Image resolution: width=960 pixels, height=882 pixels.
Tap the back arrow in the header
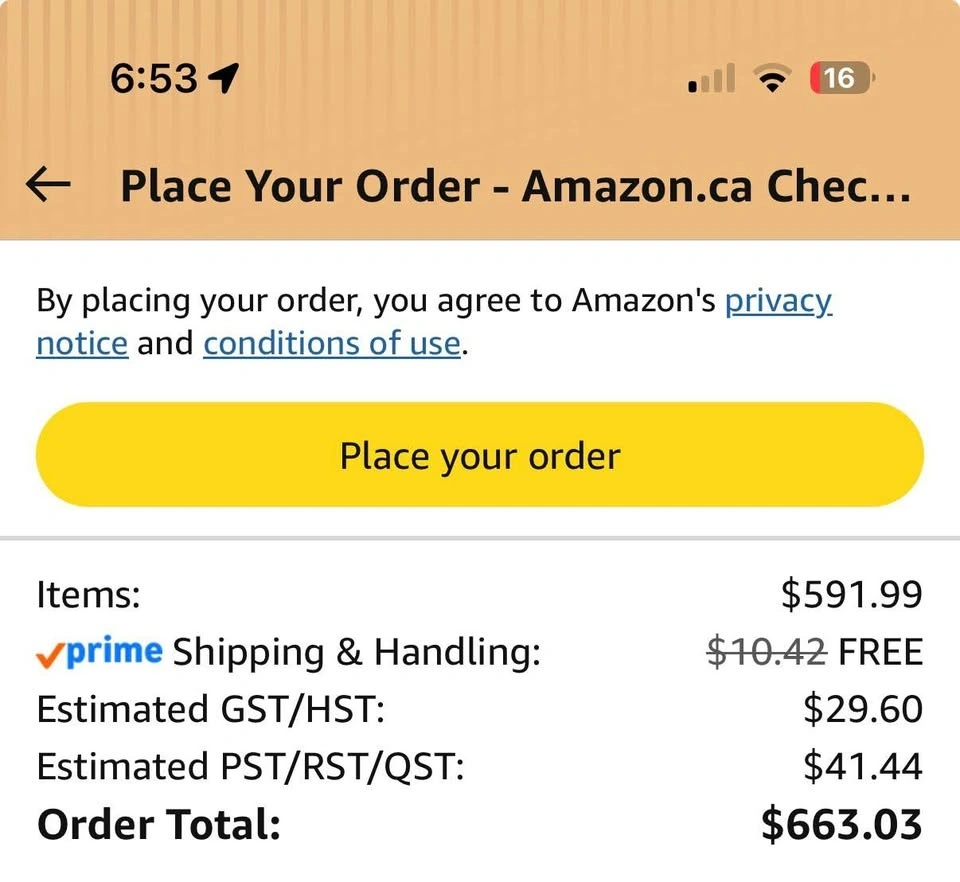click(48, 186)
